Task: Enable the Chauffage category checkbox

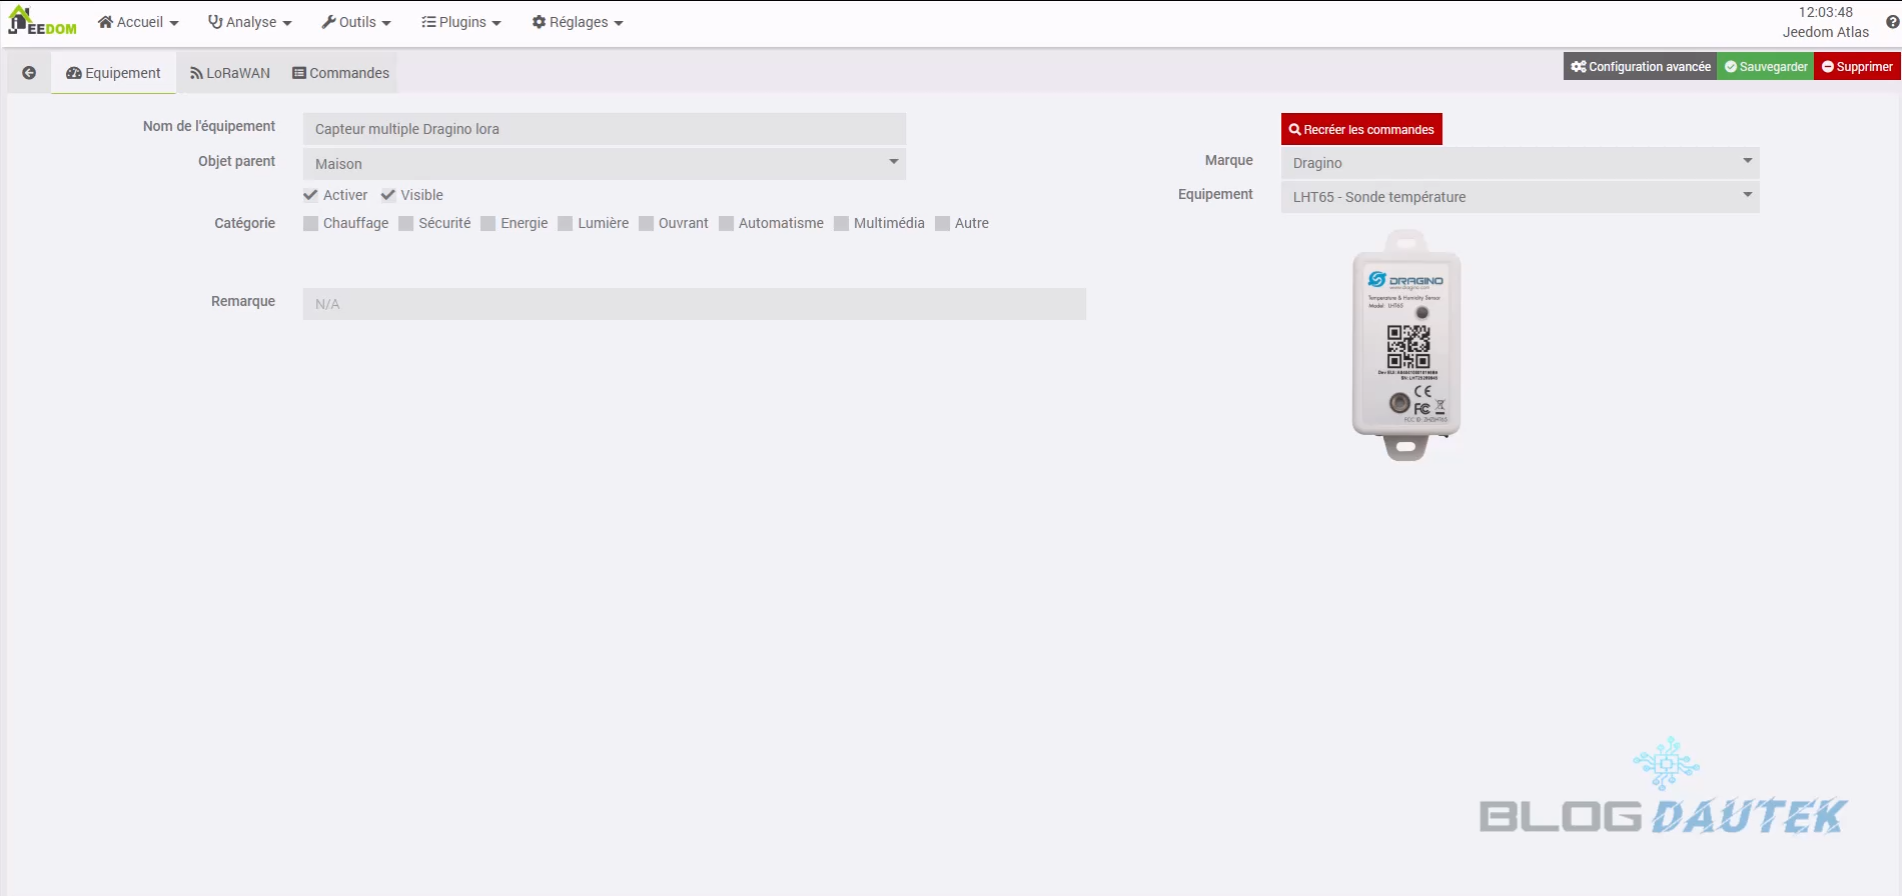Action: coord(311,223)
